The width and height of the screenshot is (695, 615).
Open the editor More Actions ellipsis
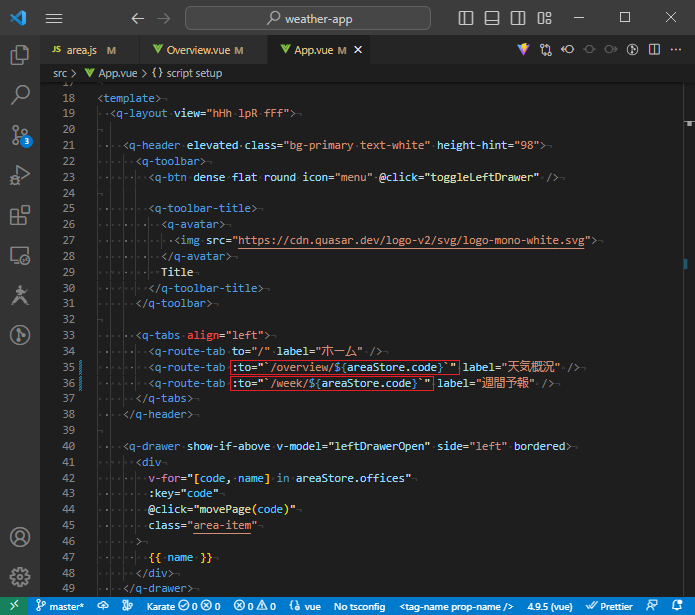coord(676,50)
